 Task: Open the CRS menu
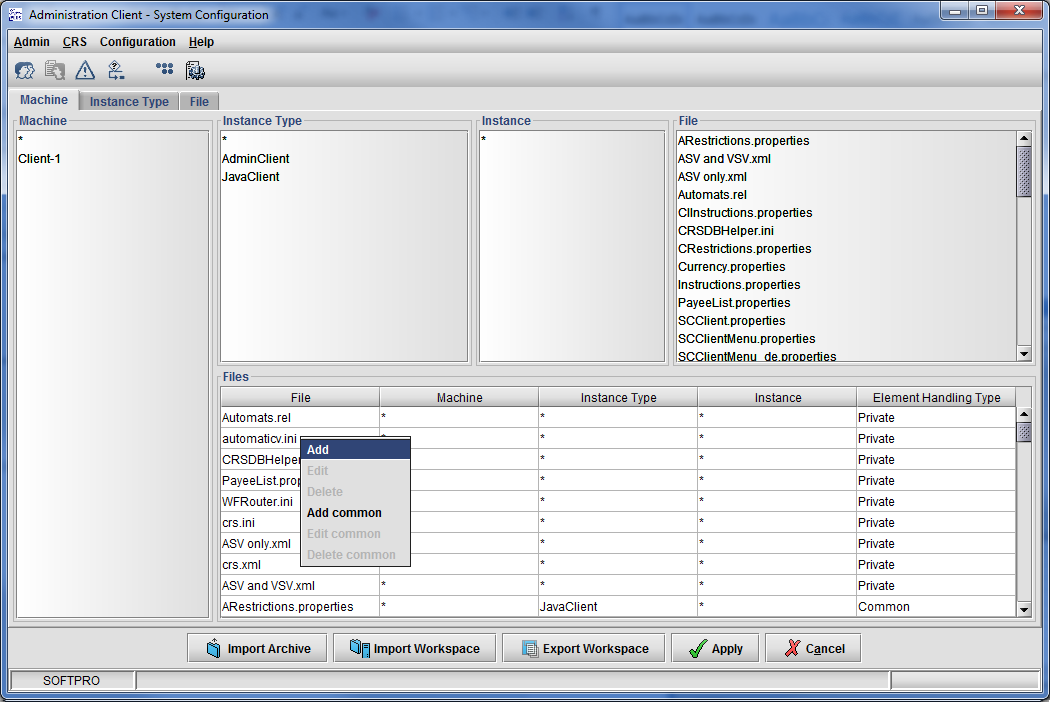75,42
